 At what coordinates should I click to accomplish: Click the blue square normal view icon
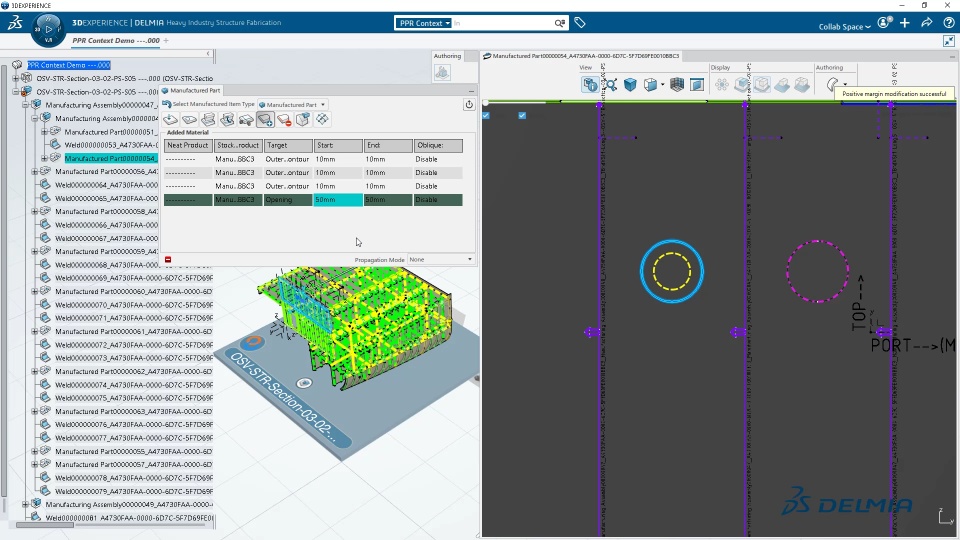tap(697, 84)
